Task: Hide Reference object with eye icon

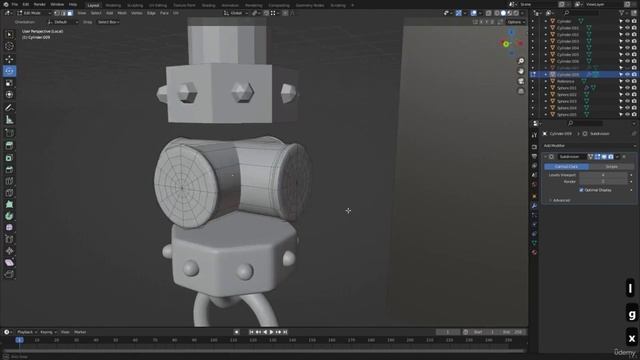Action: click(x=627, y=81)
